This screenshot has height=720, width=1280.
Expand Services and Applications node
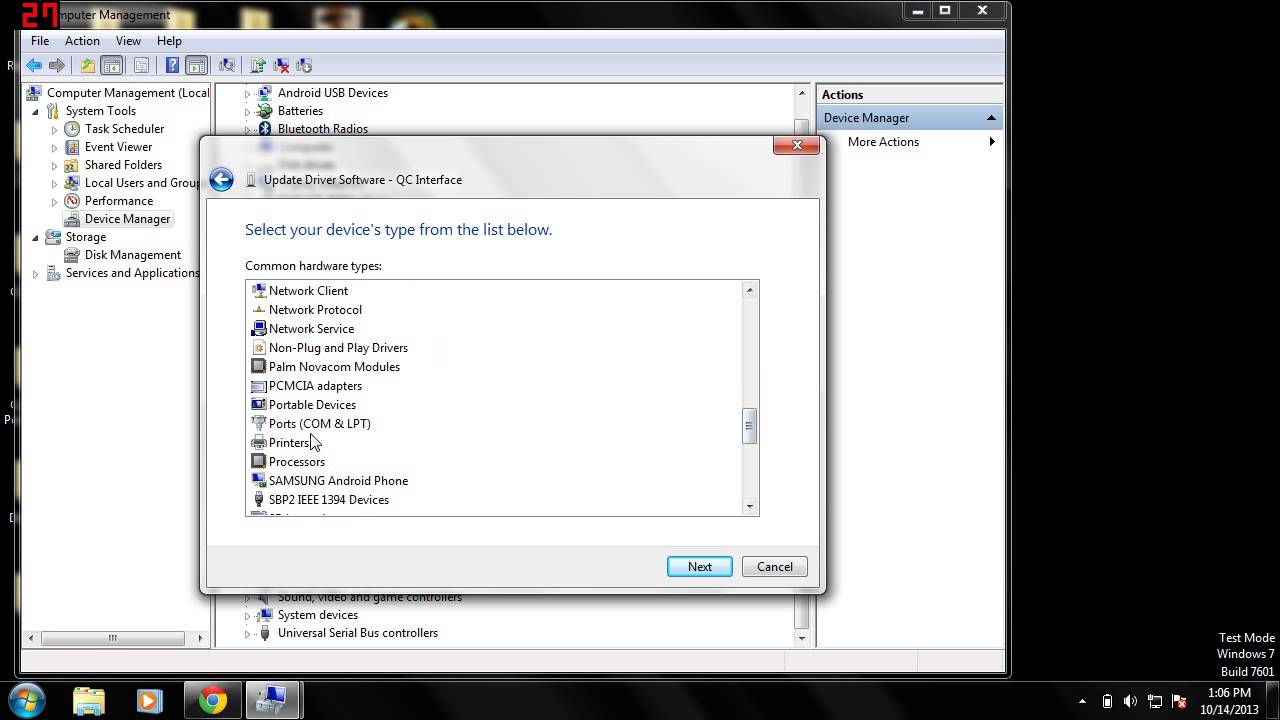point(36,274)
